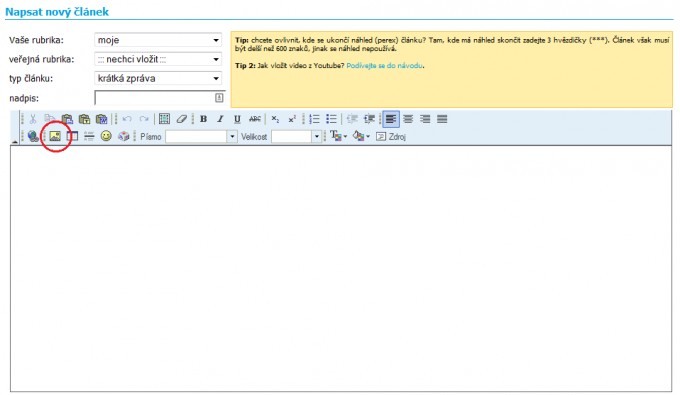This screenshot has width=680, height=395.
Task: Click Paste as plain text icon
Action: pos(84,119)
